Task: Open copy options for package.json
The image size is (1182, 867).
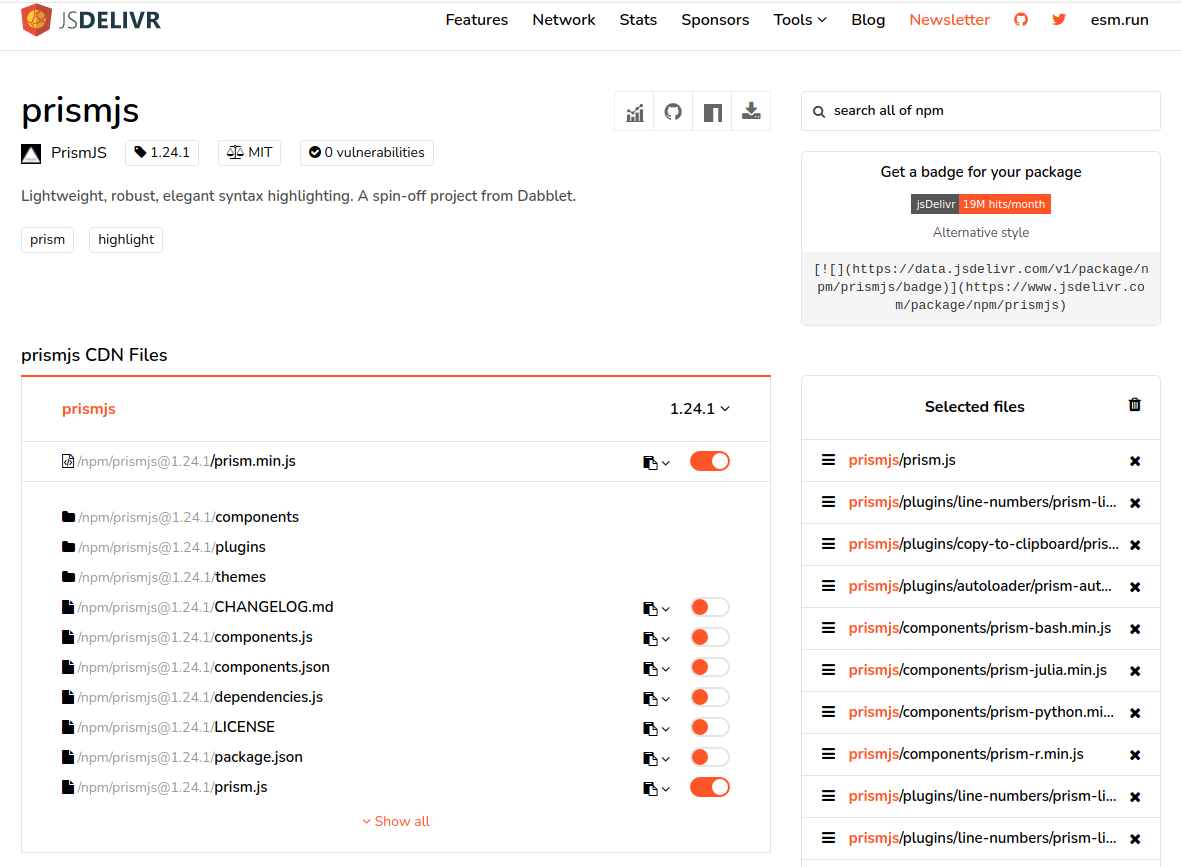Action: pos(656,759)
